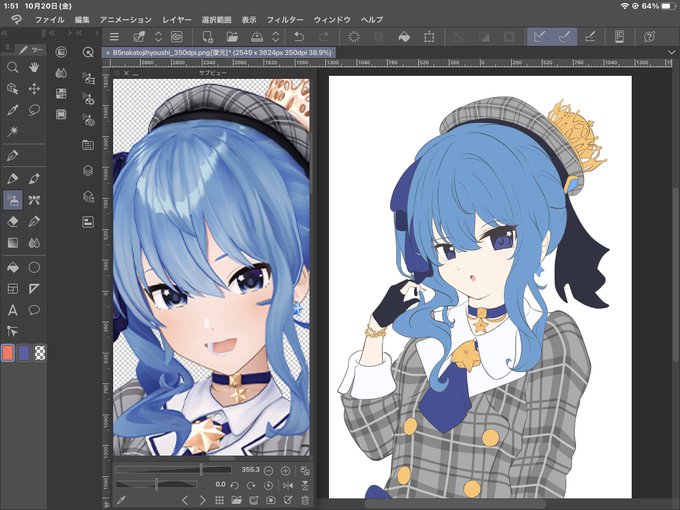The image size is (680, 510).
Task: Rotate the Sub View image left
Action: click(235, 485)
